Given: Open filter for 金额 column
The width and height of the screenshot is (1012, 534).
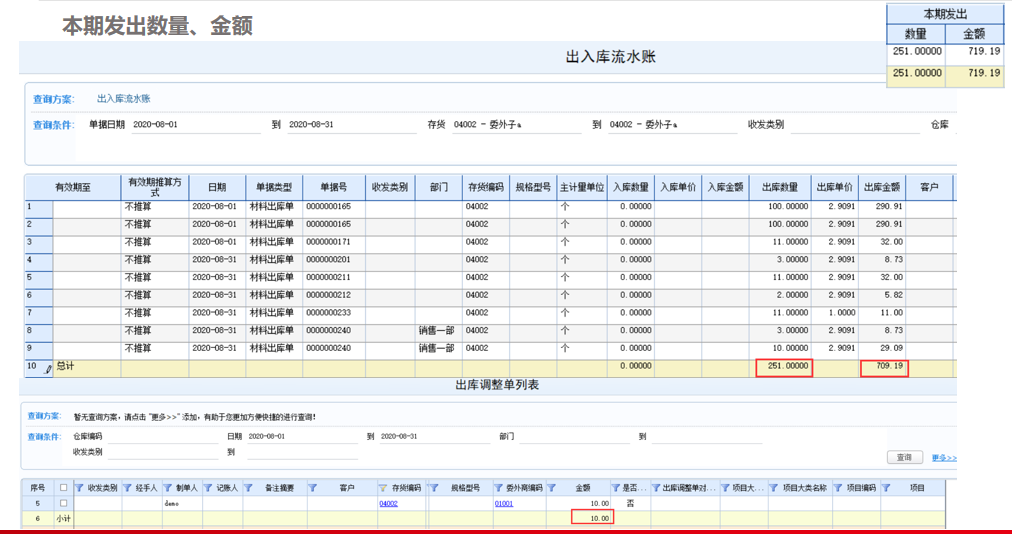Looking at the screenshot, I should click(x=552, y=488).
